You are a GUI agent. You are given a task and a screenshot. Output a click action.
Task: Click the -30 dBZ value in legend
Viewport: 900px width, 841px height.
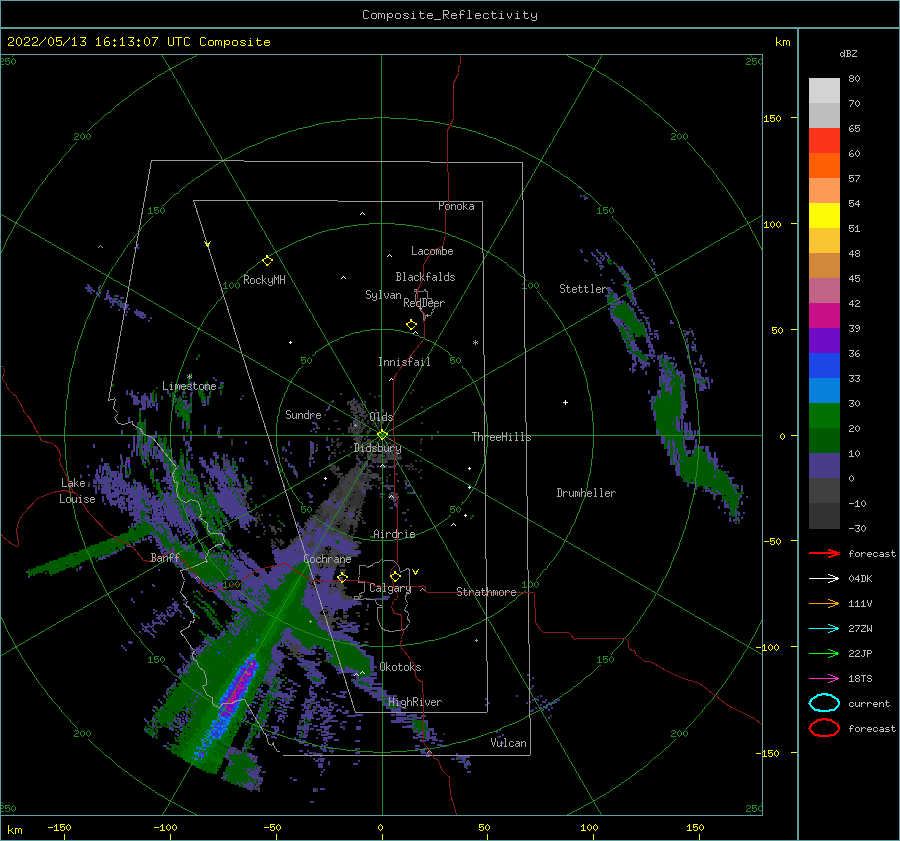point(857,528)
